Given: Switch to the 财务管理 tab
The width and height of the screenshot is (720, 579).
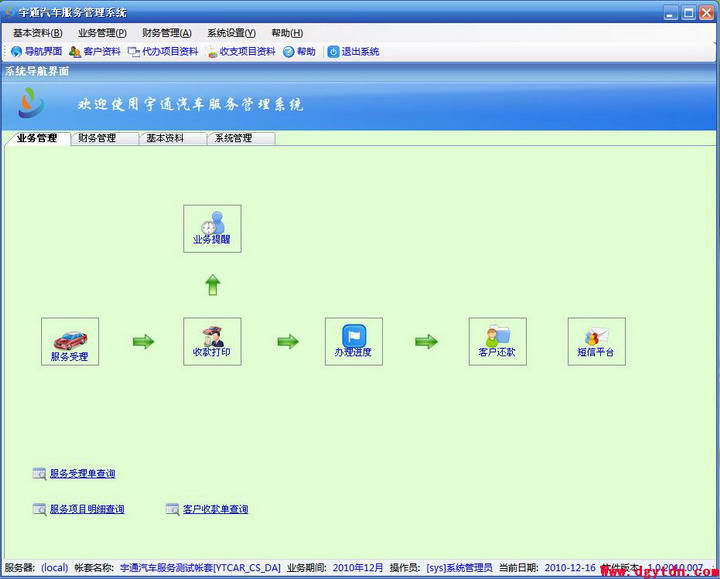Looking at the screenshot, I should (x=105, y=138).
